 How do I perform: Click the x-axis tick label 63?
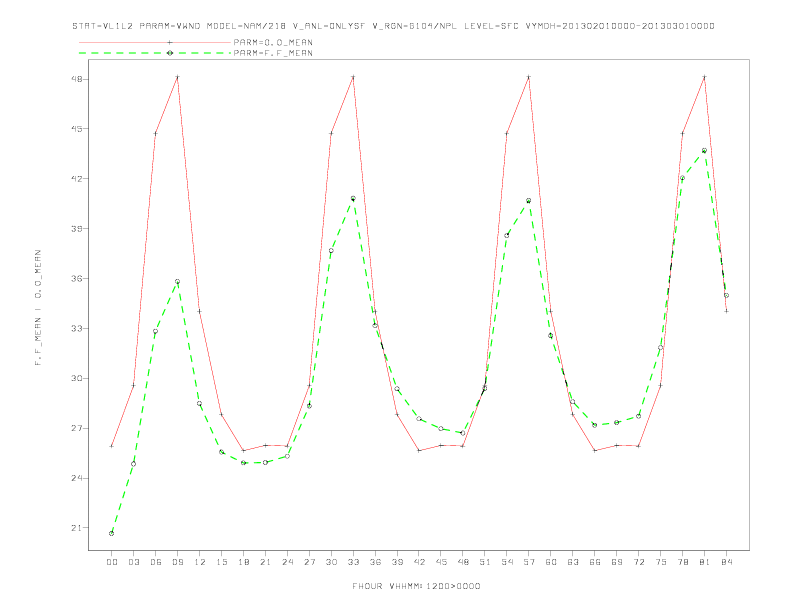(573, 562)
